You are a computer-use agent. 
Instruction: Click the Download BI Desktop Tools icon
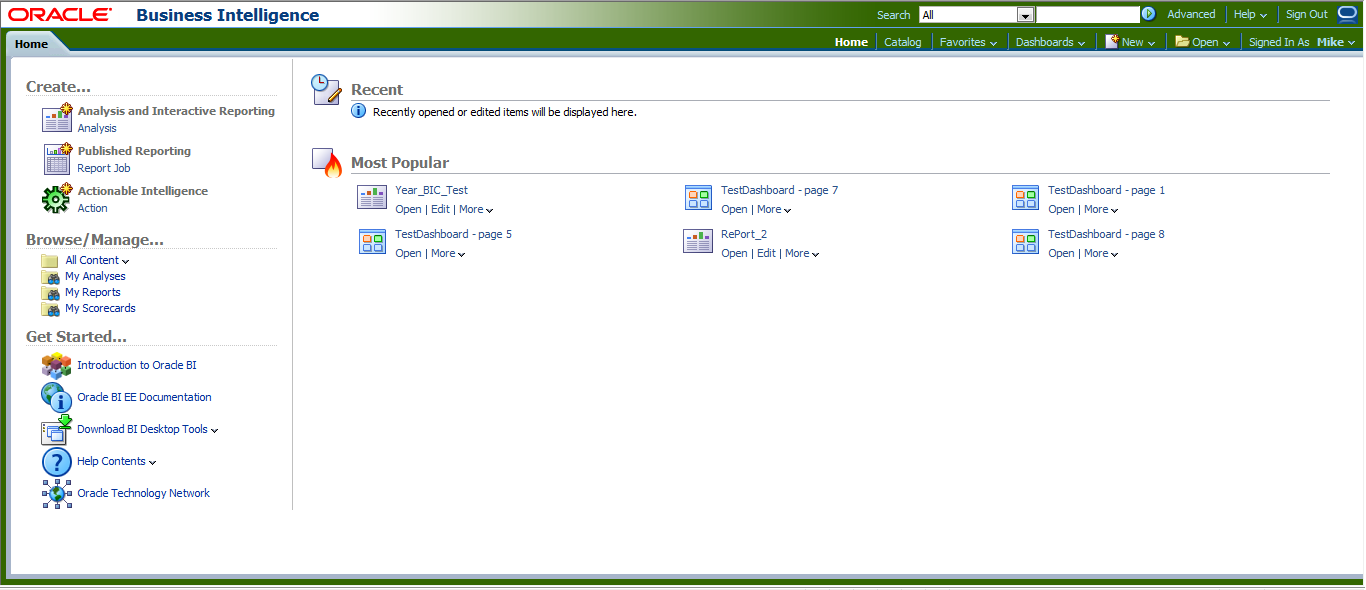pyautogui.click(x=56, y=429)
